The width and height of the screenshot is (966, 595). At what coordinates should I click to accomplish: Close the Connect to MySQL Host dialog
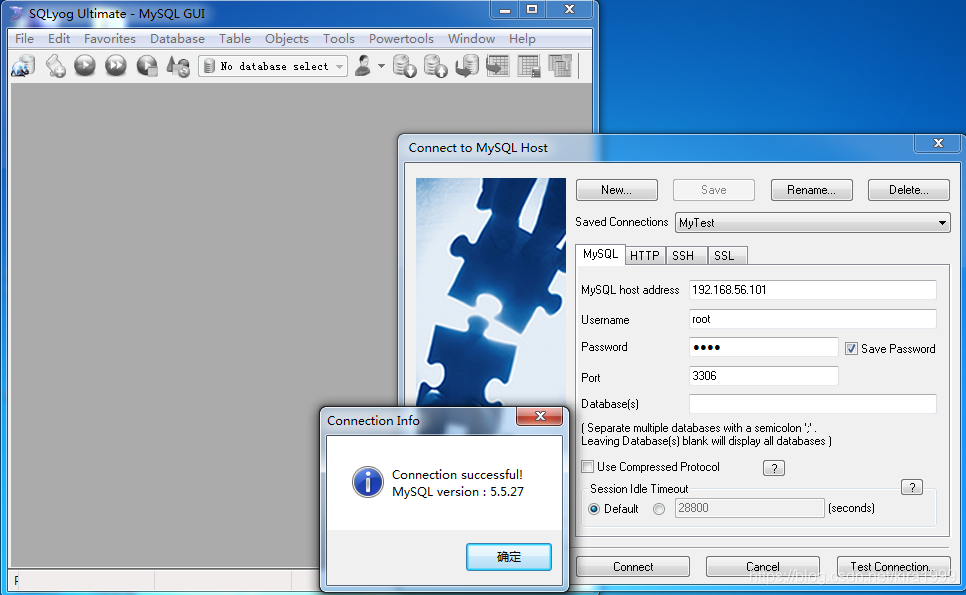[938, 143]
